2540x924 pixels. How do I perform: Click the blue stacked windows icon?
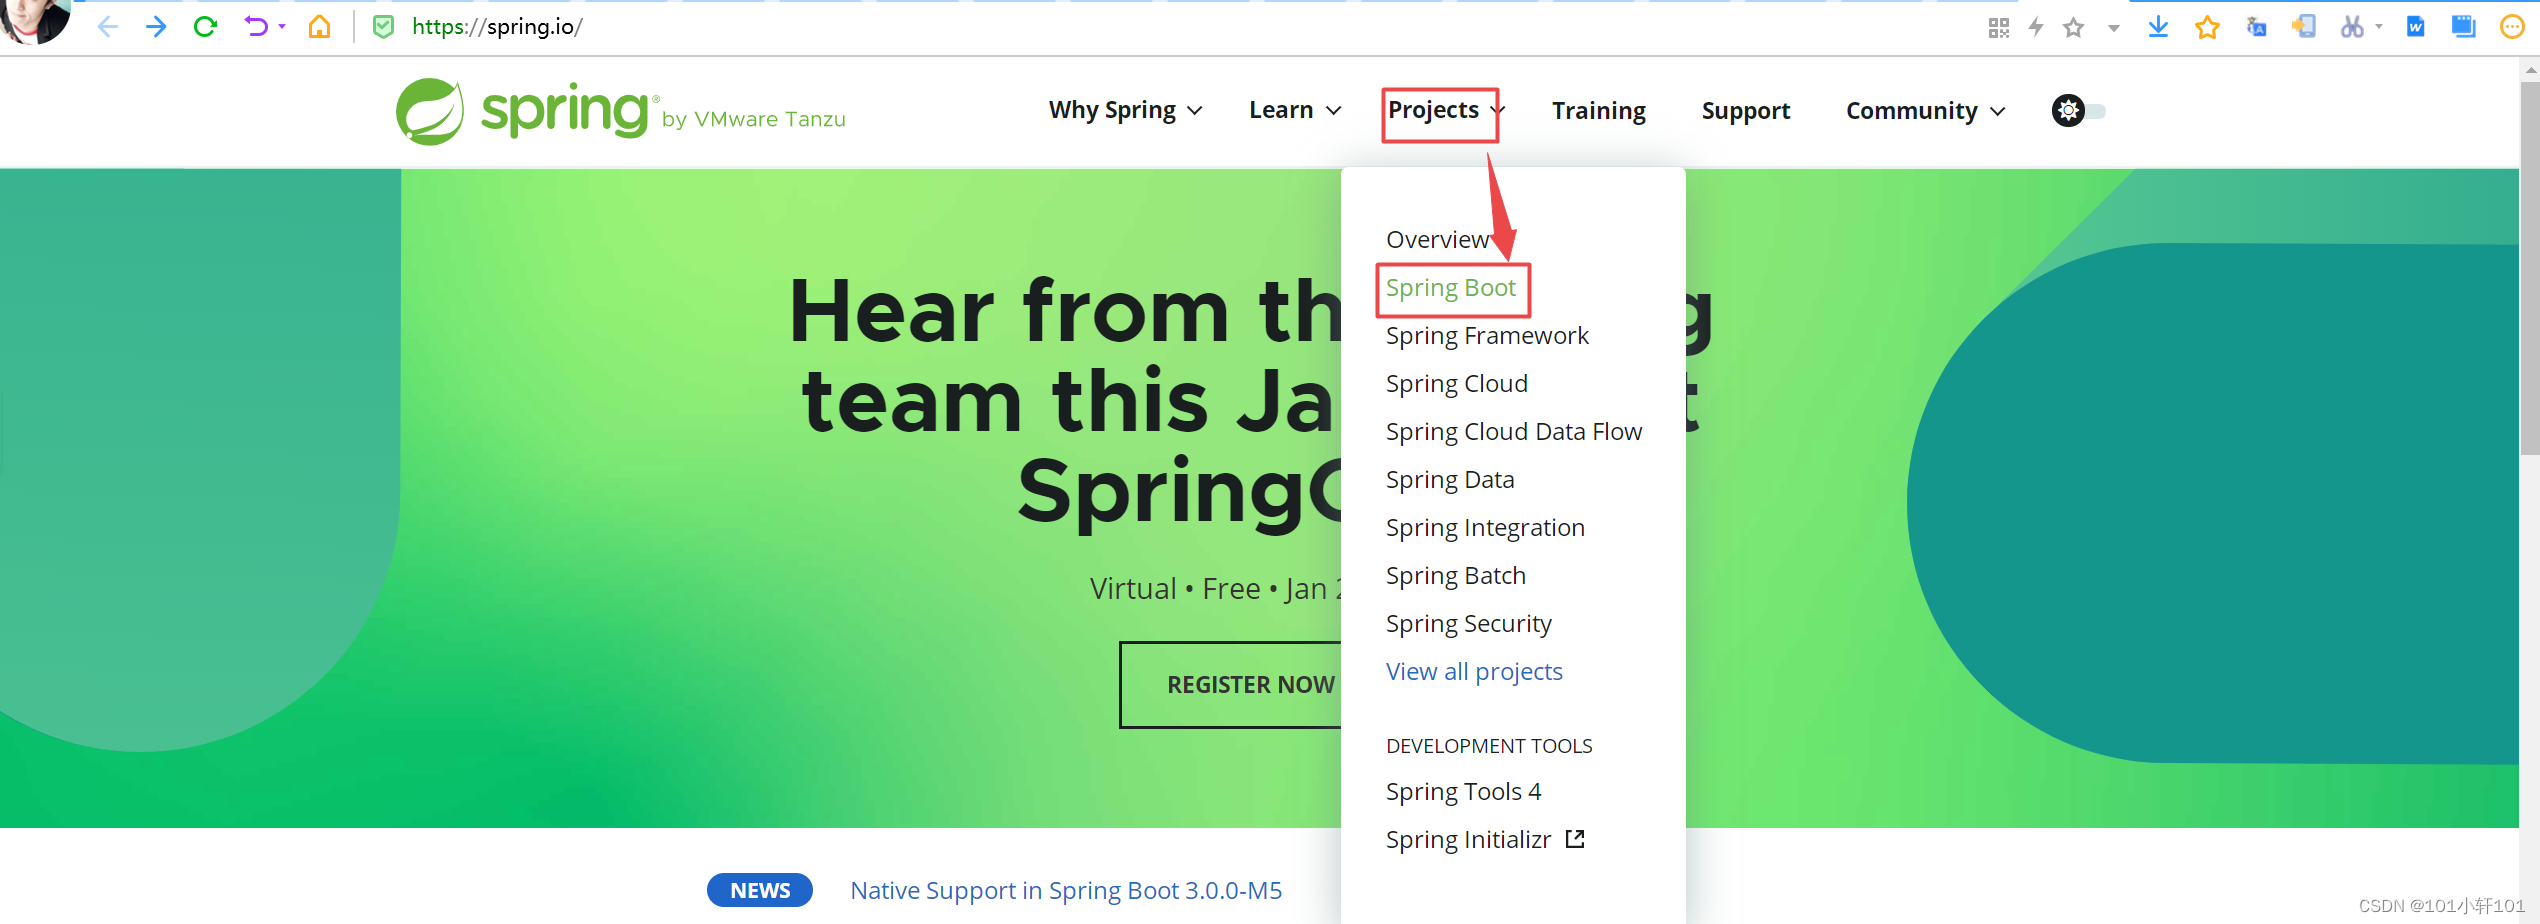(2463, 27)
